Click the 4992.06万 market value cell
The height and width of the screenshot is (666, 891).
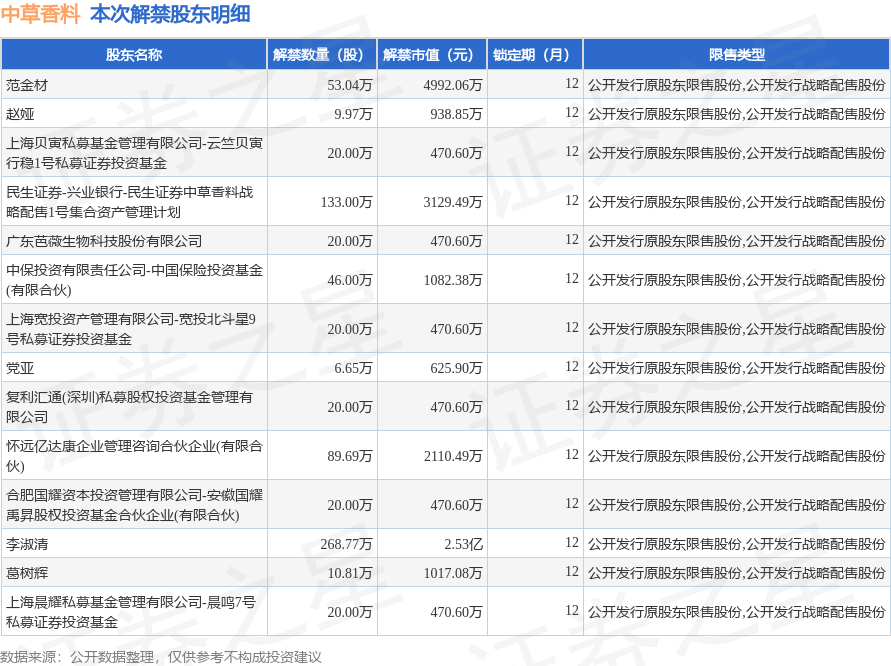[x=452, y=85]
